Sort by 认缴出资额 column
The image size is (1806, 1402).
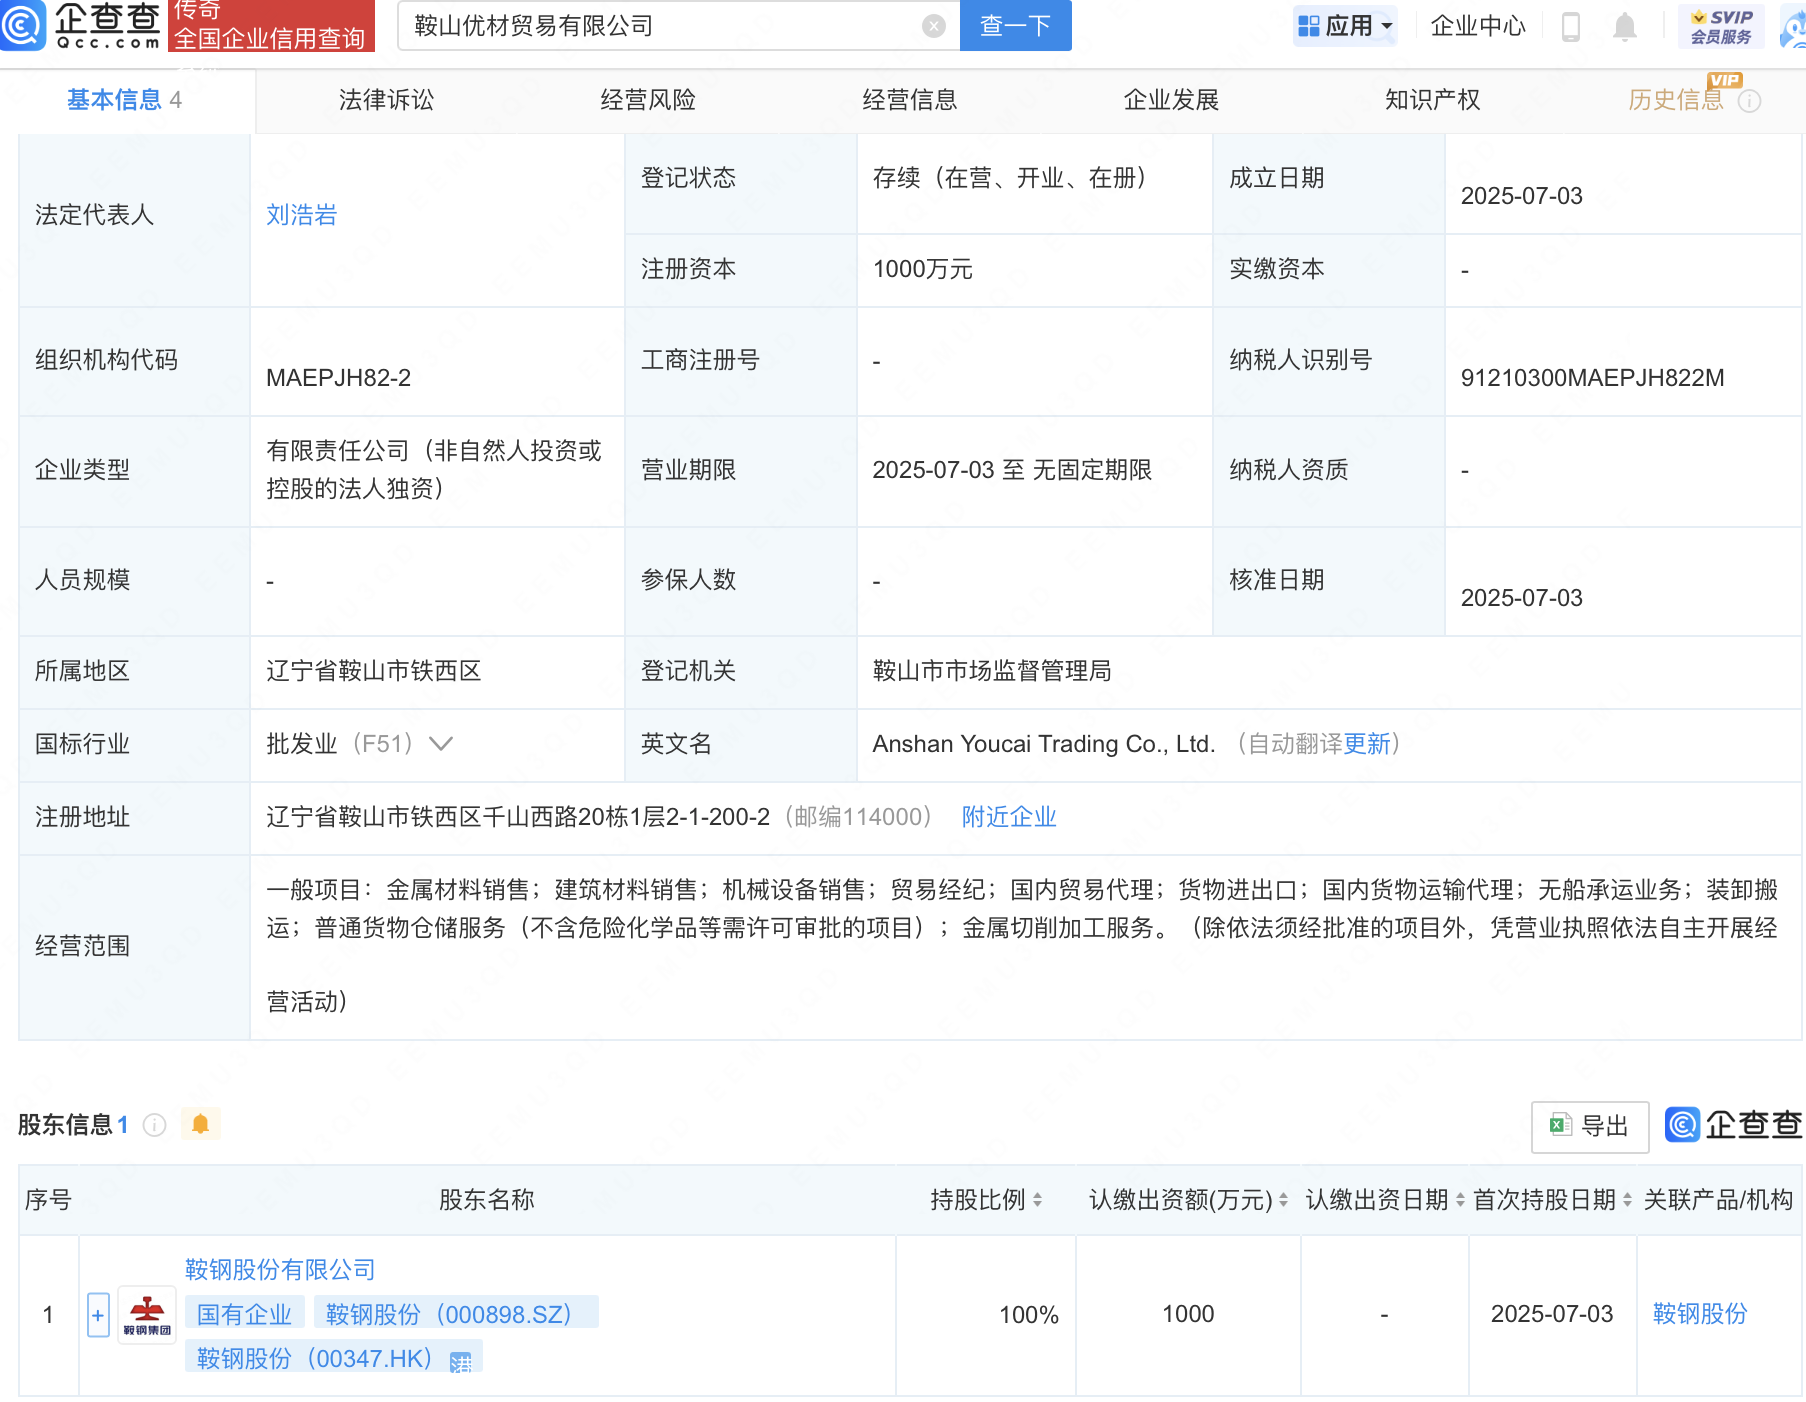(1283, 1200)
